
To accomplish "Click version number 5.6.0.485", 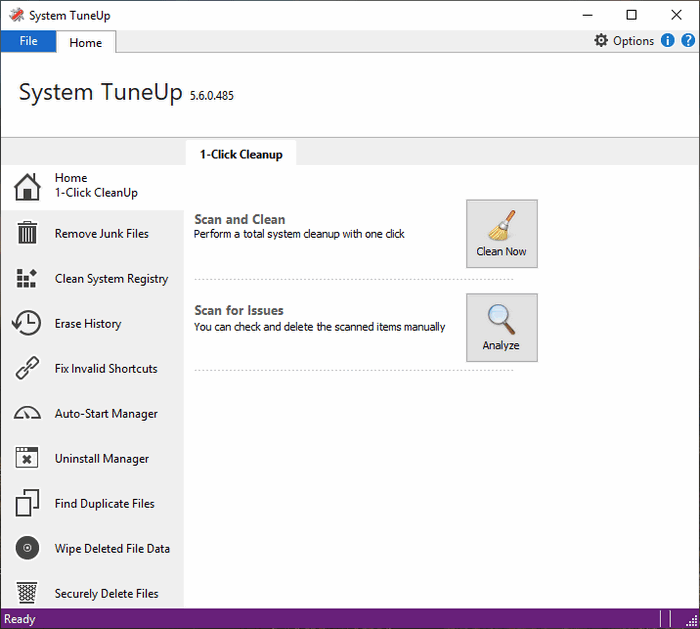I will click(x=212, y=96).
